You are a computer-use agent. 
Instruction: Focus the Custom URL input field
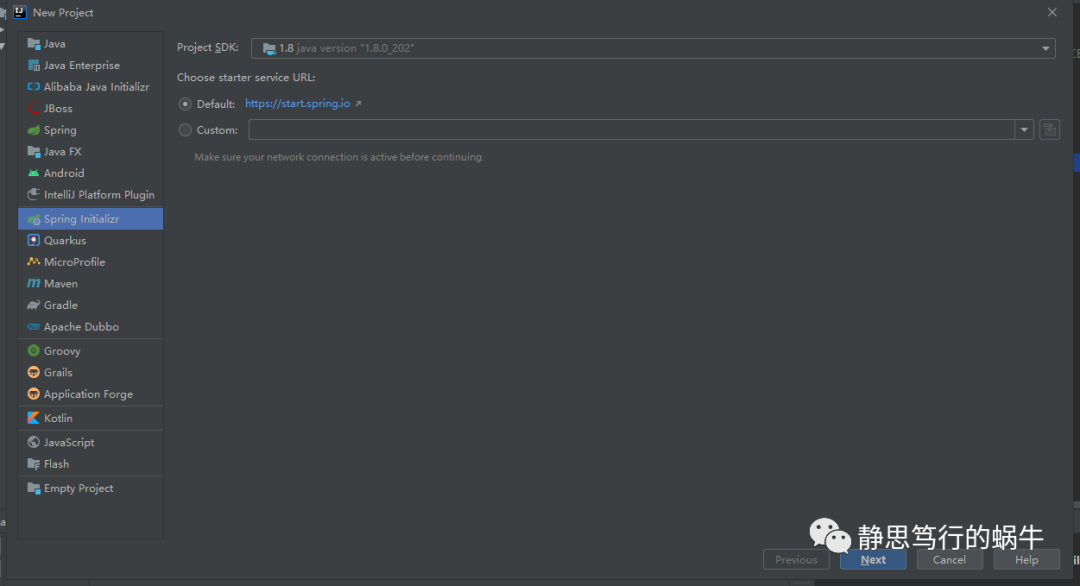pyautogui.click(x=632, y=129)
